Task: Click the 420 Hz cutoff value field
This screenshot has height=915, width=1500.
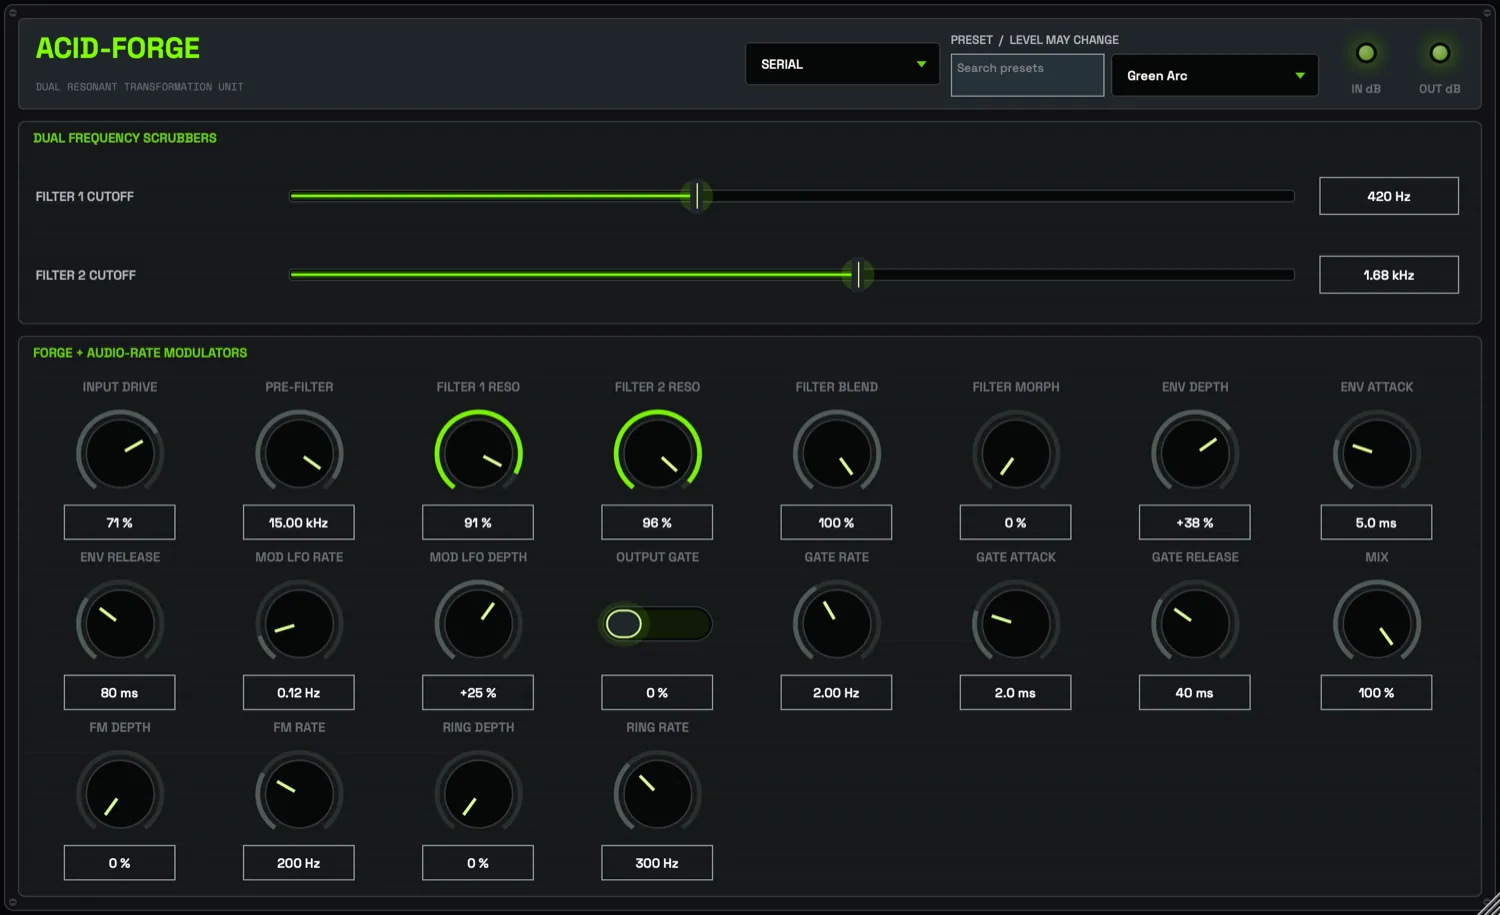Action: coord(1389,196)
